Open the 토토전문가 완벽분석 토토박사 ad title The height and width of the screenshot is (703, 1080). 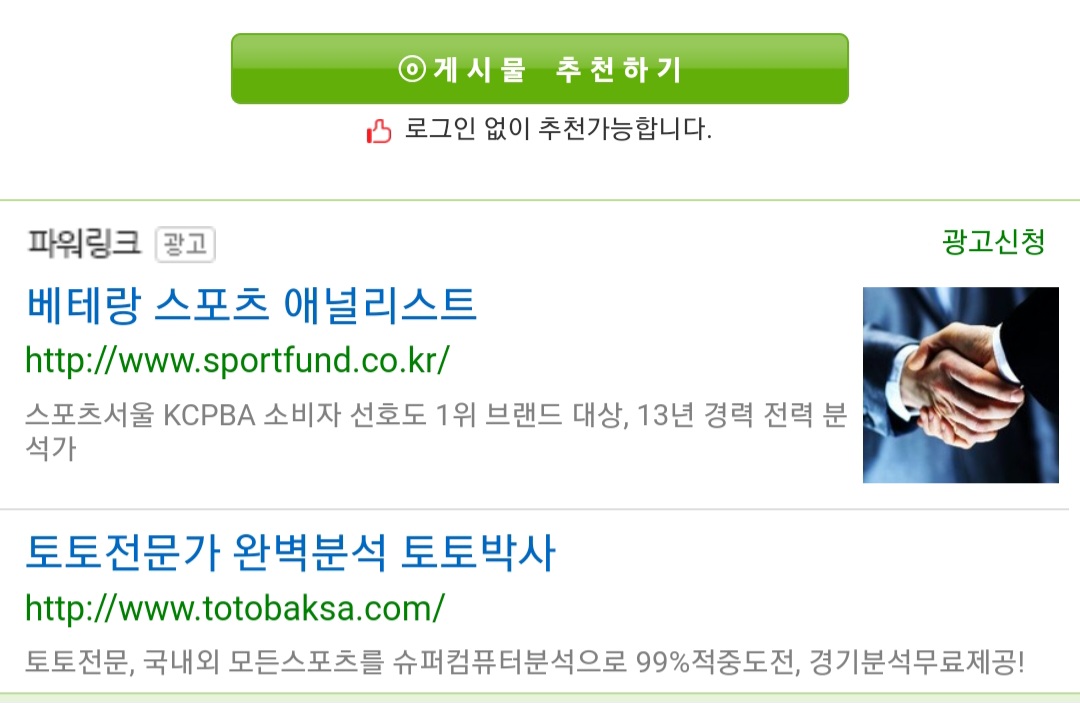(290, 552)
